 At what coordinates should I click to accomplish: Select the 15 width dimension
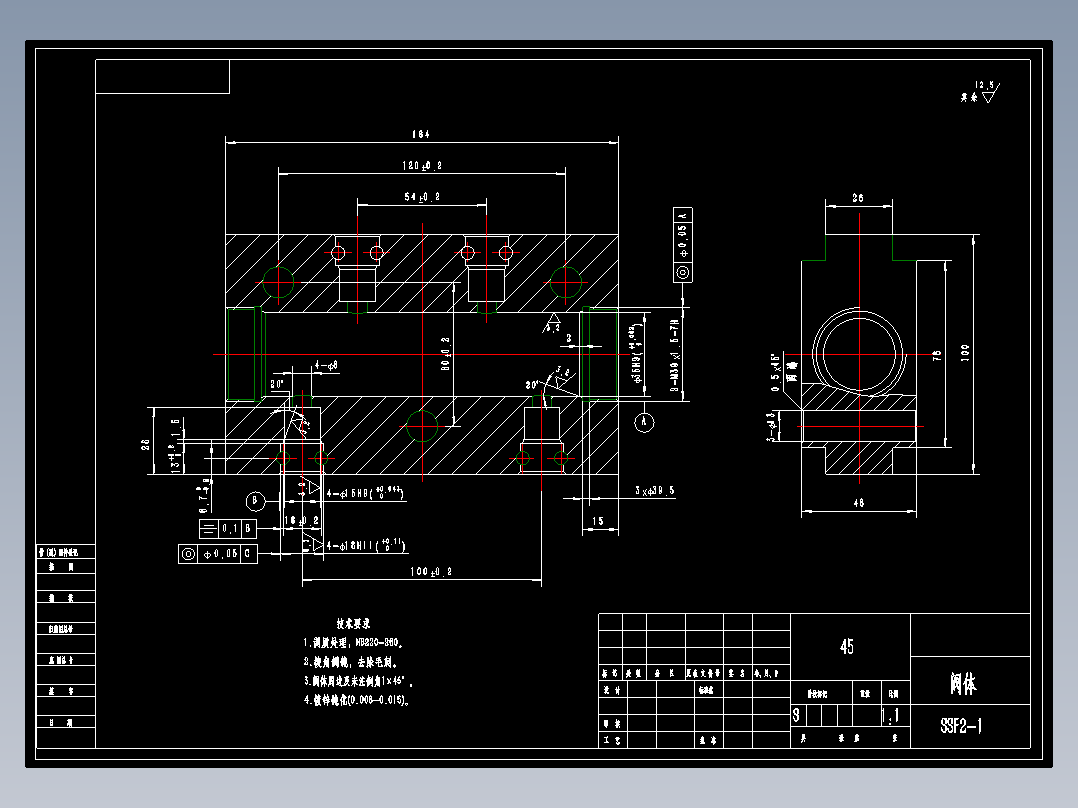click(x=598, y=521)
